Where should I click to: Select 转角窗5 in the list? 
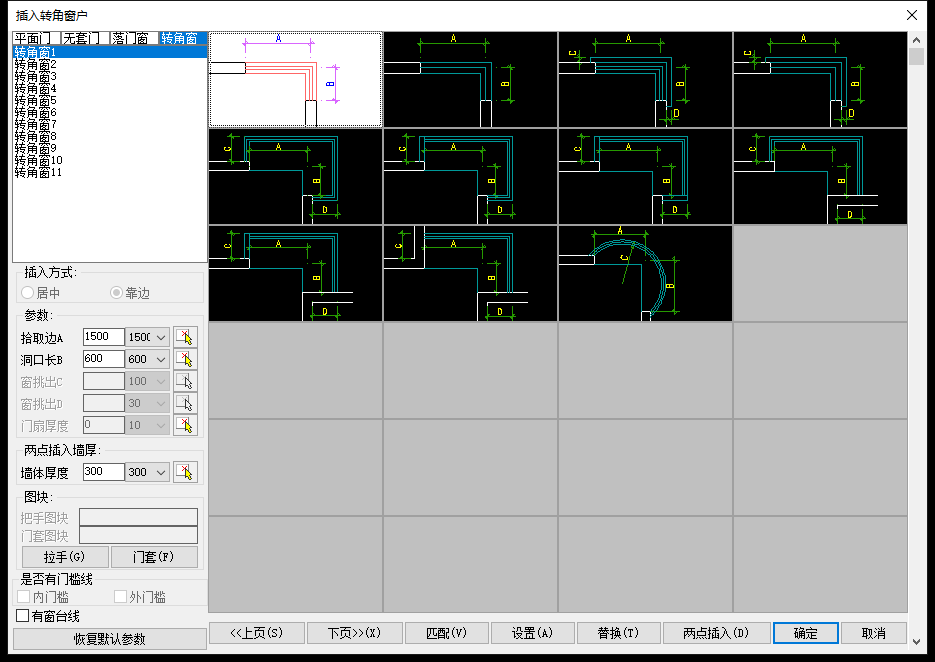110,100
